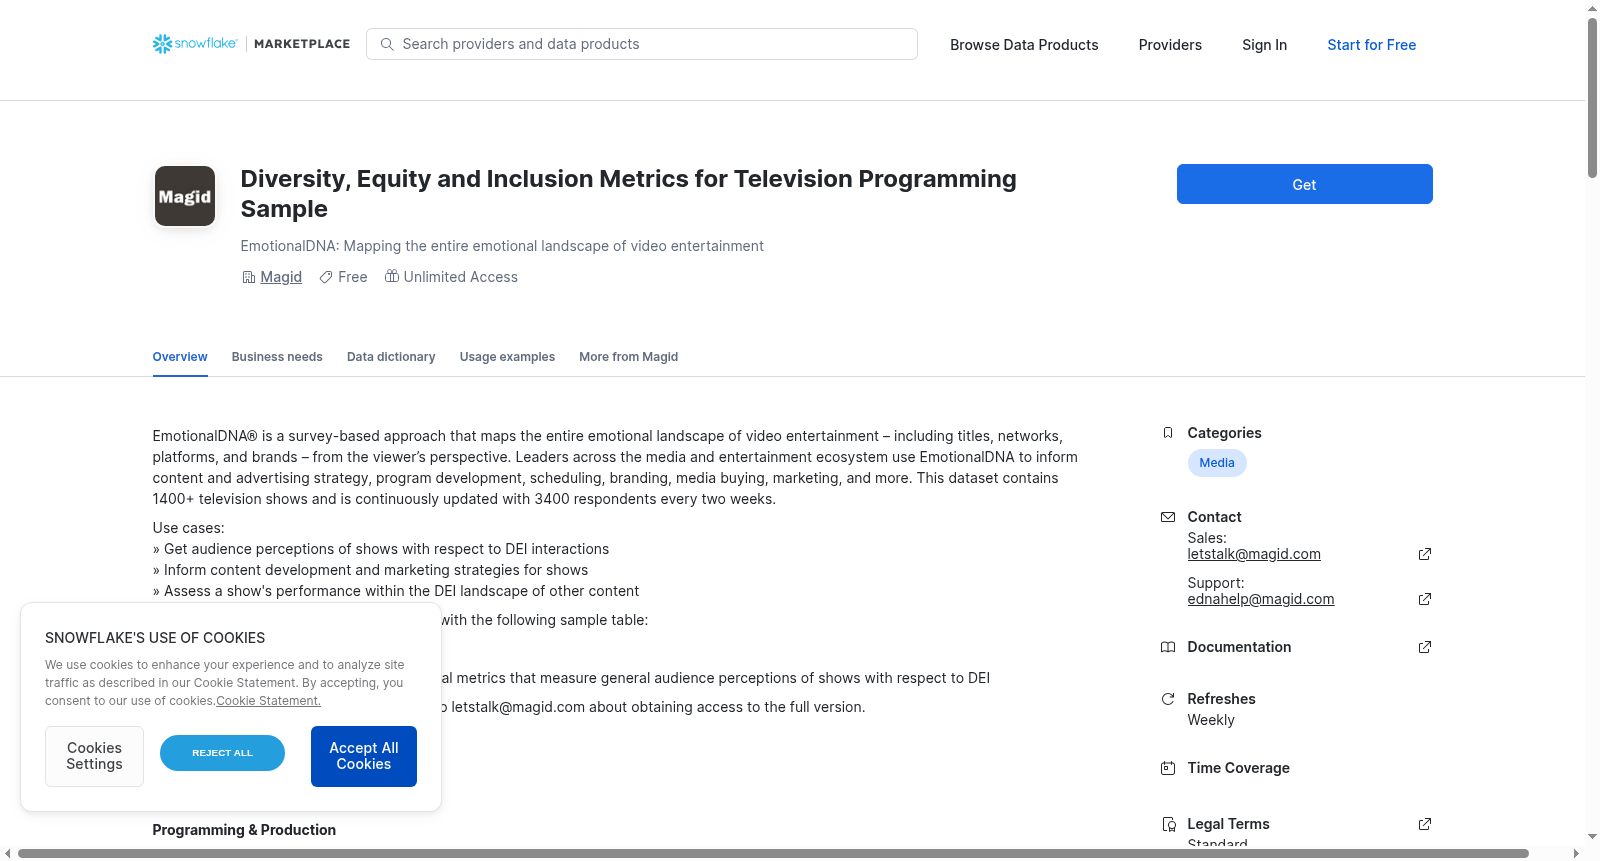
Task: Accept All Cookies in the banner
Action: point(364,756)
